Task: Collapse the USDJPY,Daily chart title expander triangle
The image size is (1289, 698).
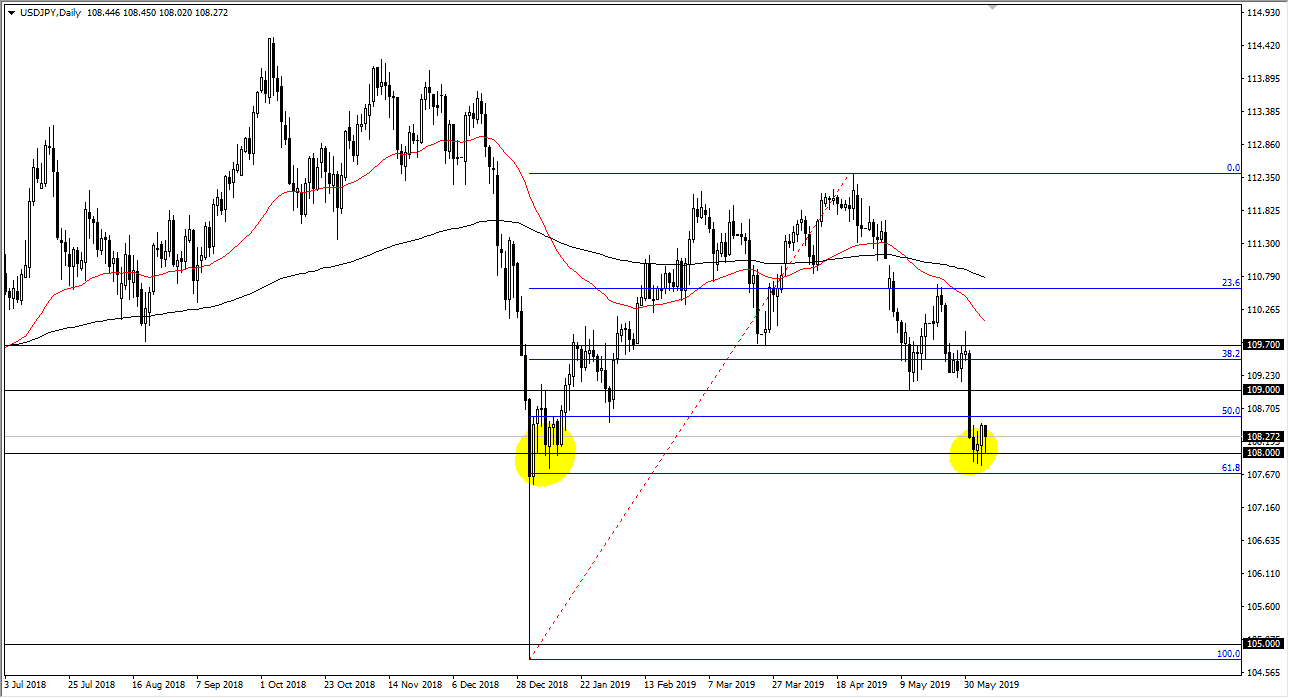Action: coord(11,12)
